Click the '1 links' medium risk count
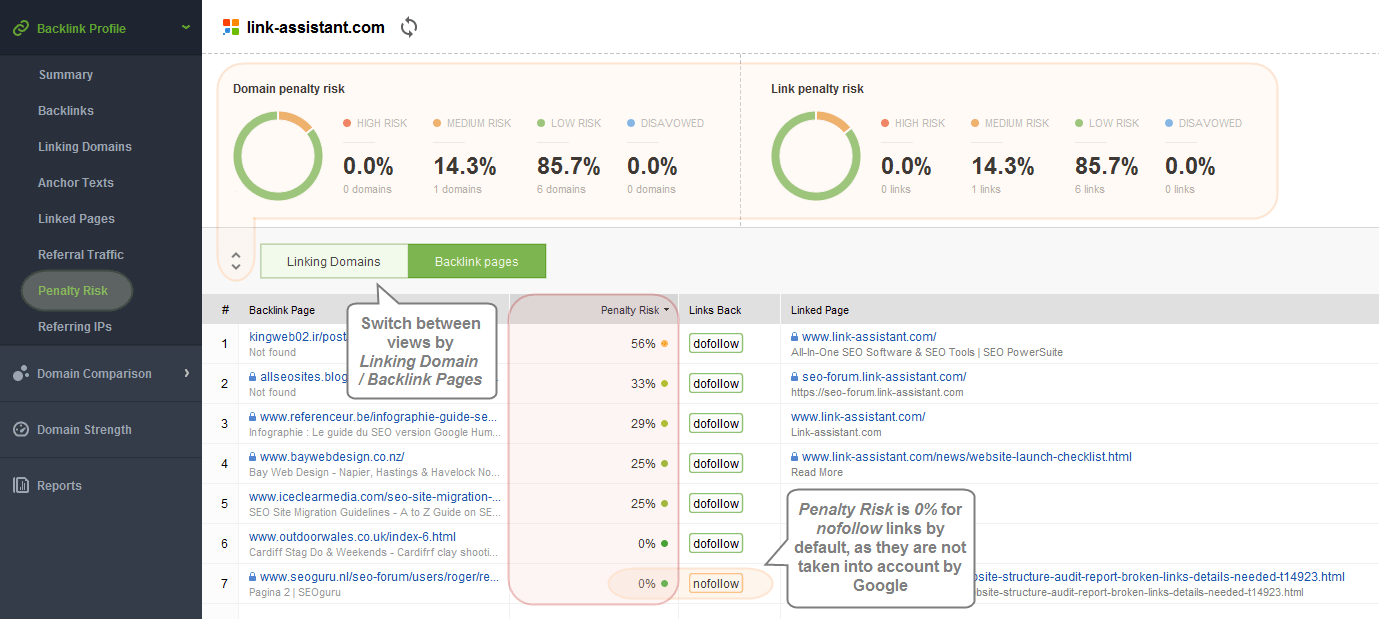The width and height of the screenshot is (1379, 619). [986, 190]
